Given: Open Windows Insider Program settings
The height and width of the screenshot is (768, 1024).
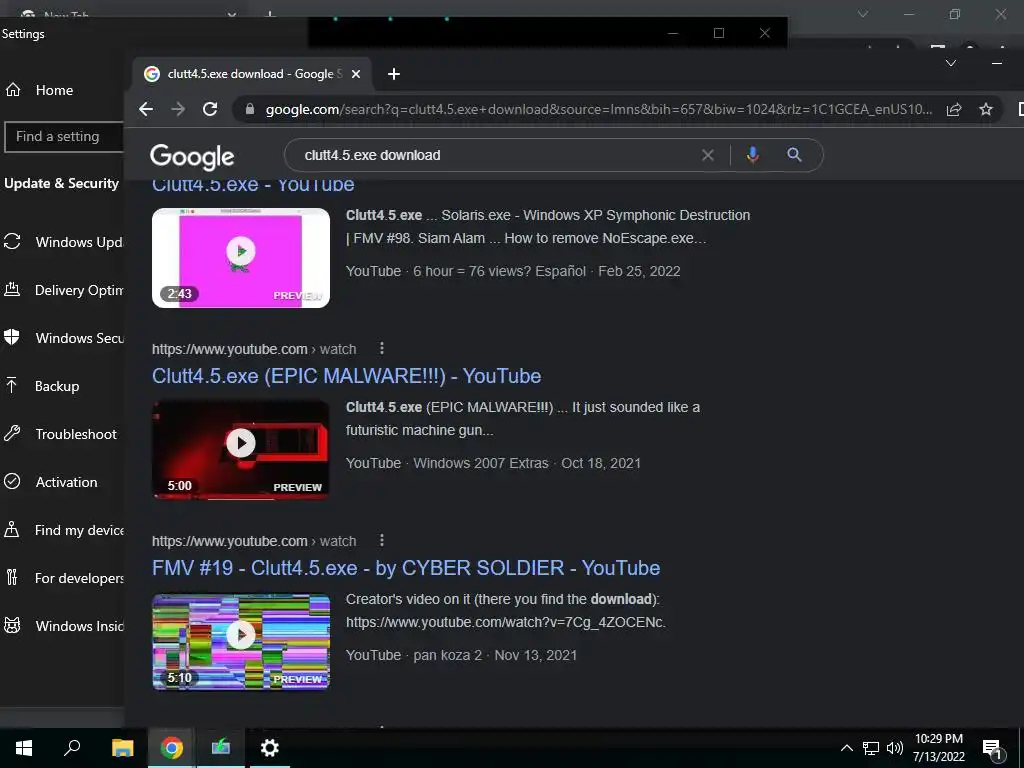Looking at the screenshot, I should tap(62, 626).
